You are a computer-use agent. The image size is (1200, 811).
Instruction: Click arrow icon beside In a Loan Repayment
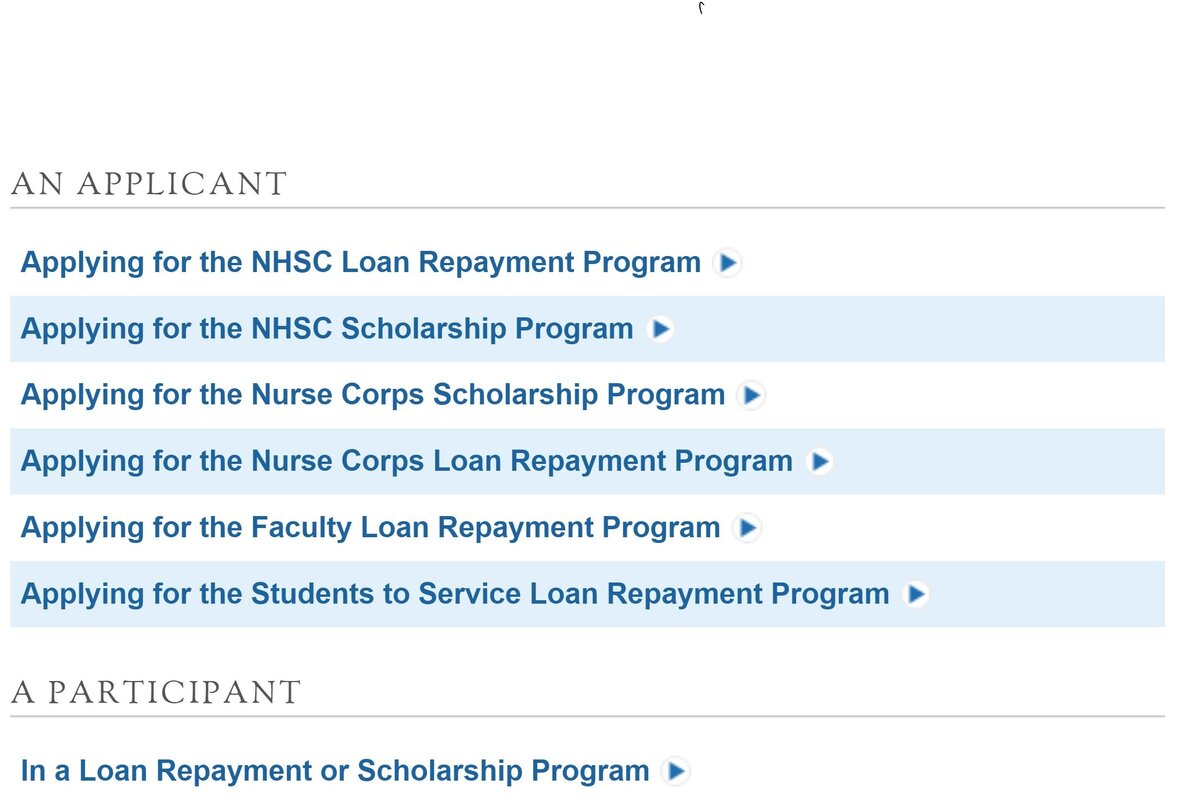pyautogui.click(x=677, y=772)
